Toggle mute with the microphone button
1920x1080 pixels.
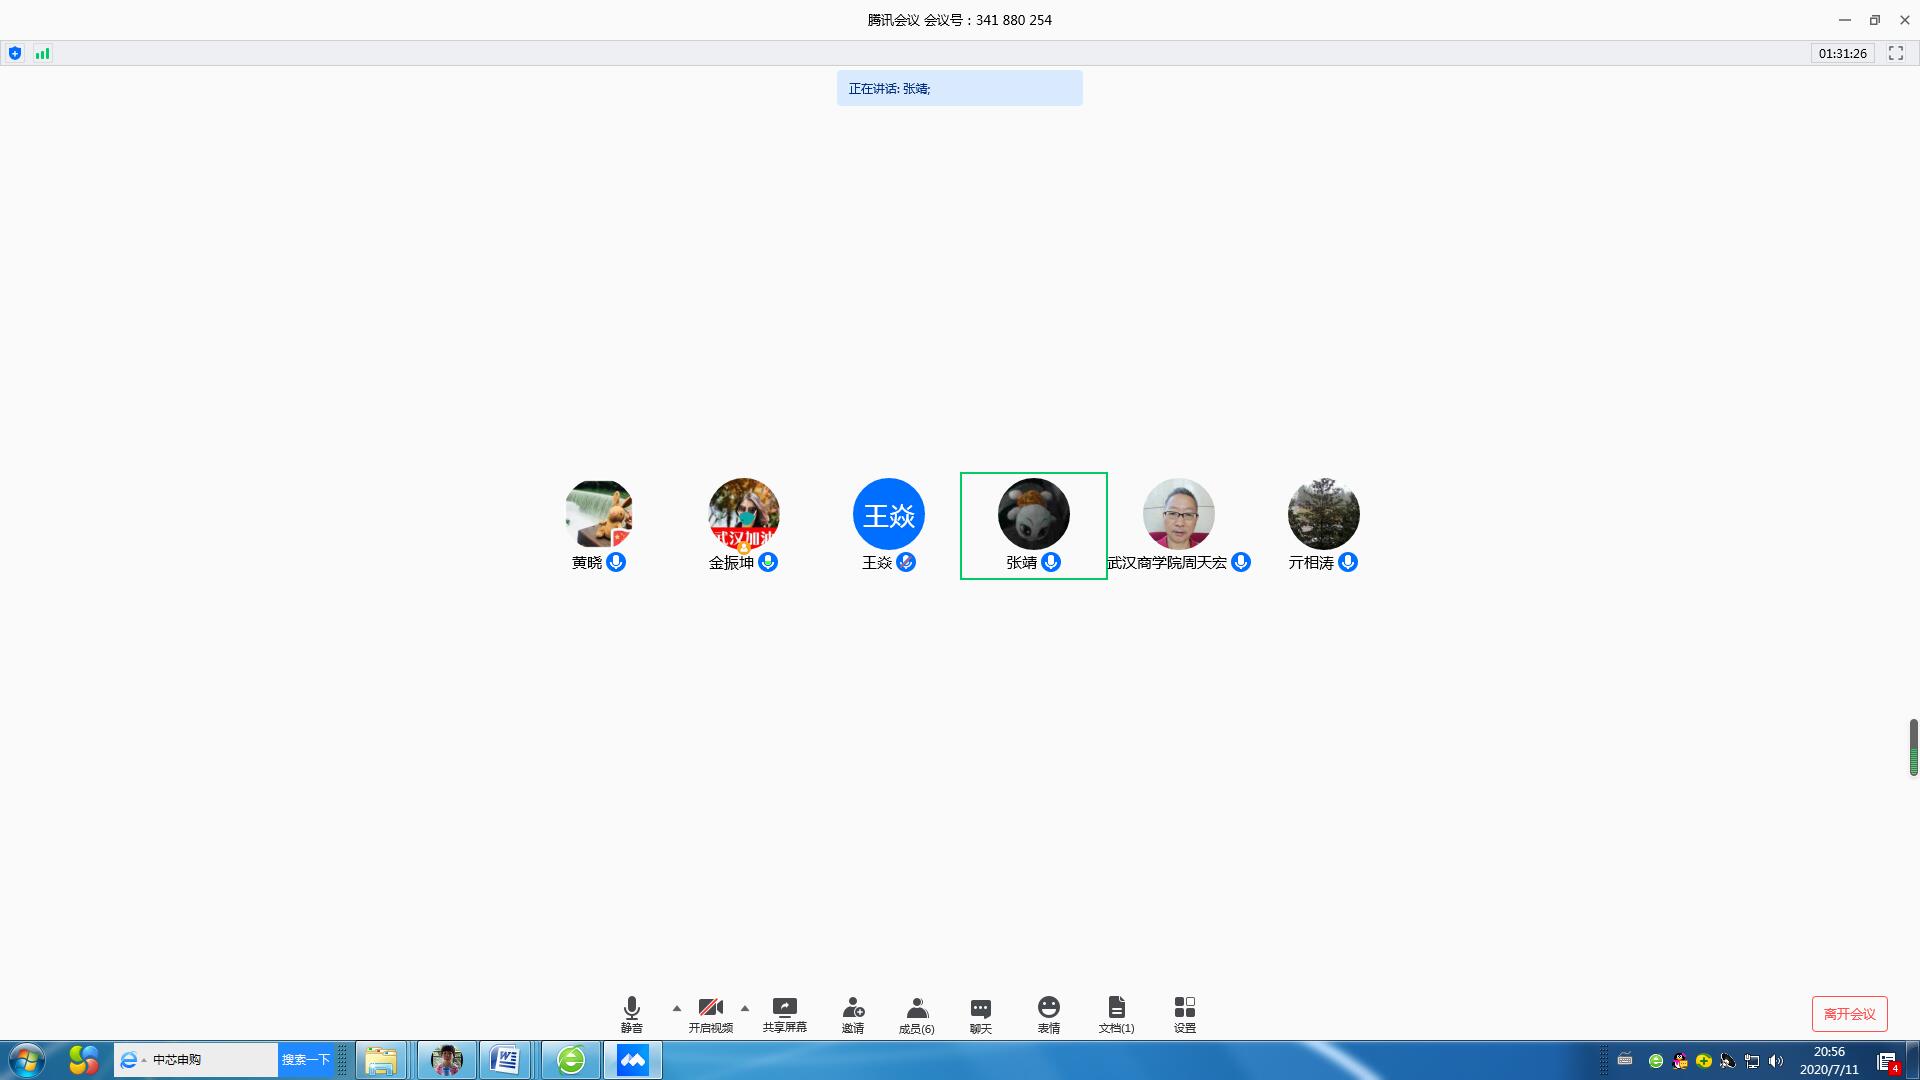point(631,1008)
